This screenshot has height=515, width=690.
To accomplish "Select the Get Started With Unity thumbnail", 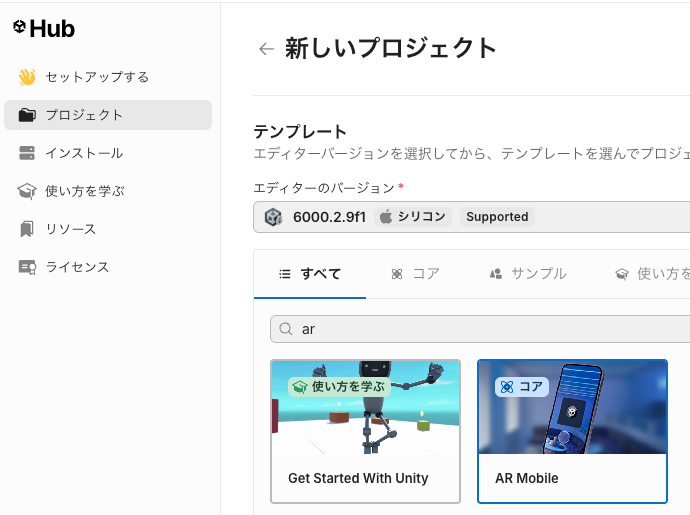I will 365,407.
